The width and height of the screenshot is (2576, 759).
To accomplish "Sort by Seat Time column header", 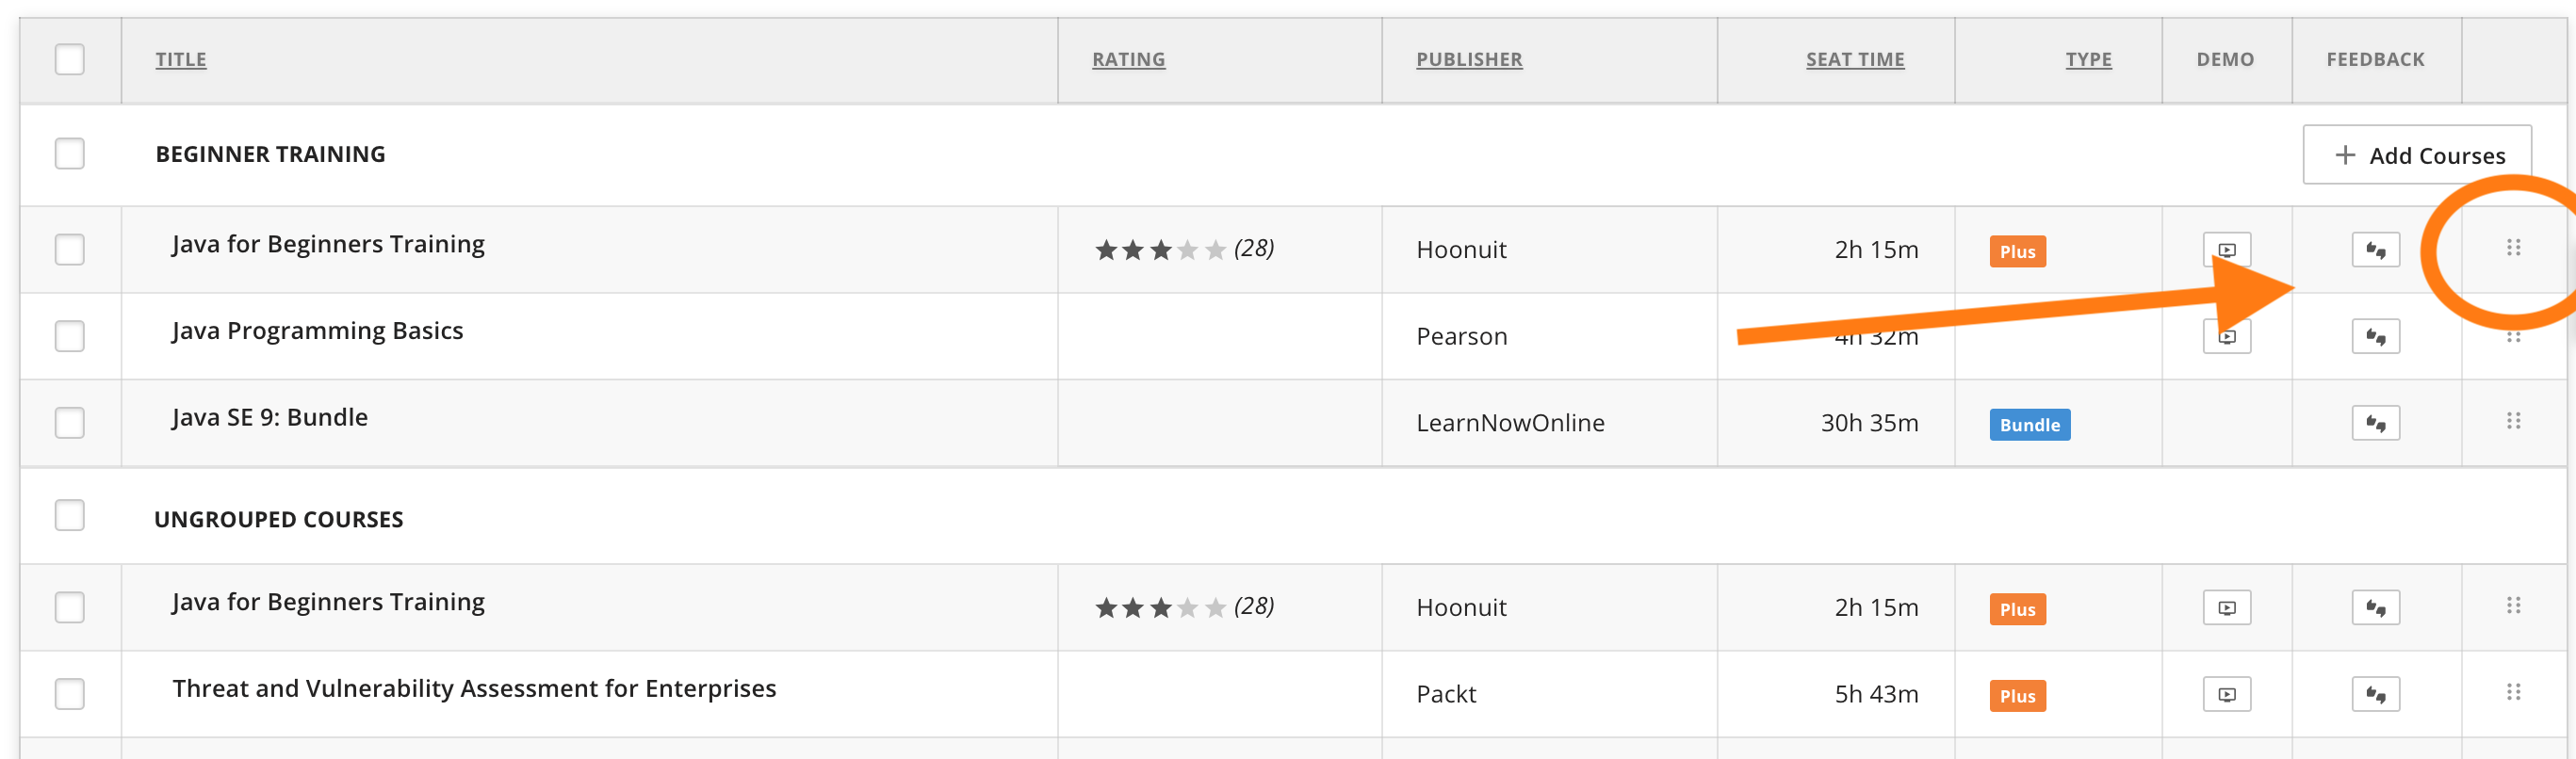I will pos(1855,60).
